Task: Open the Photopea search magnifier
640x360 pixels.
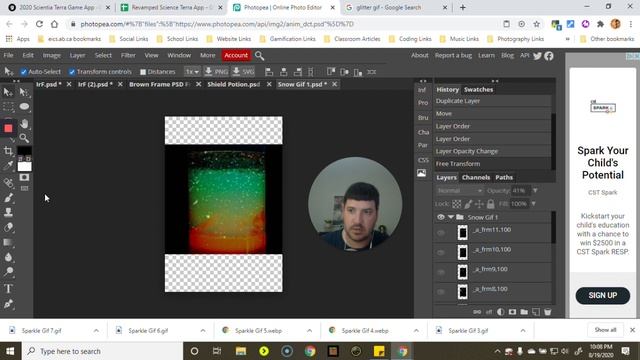Action: (259, 56)
